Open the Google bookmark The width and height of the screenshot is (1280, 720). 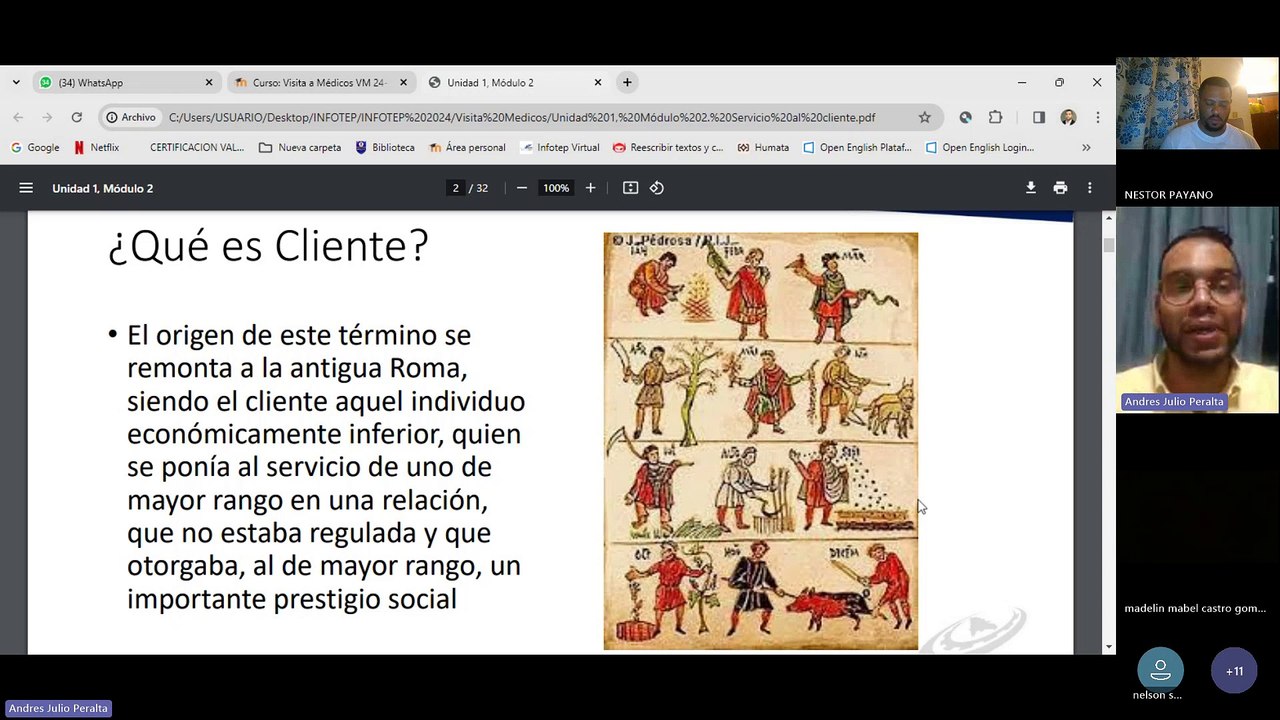coord(35,147)
